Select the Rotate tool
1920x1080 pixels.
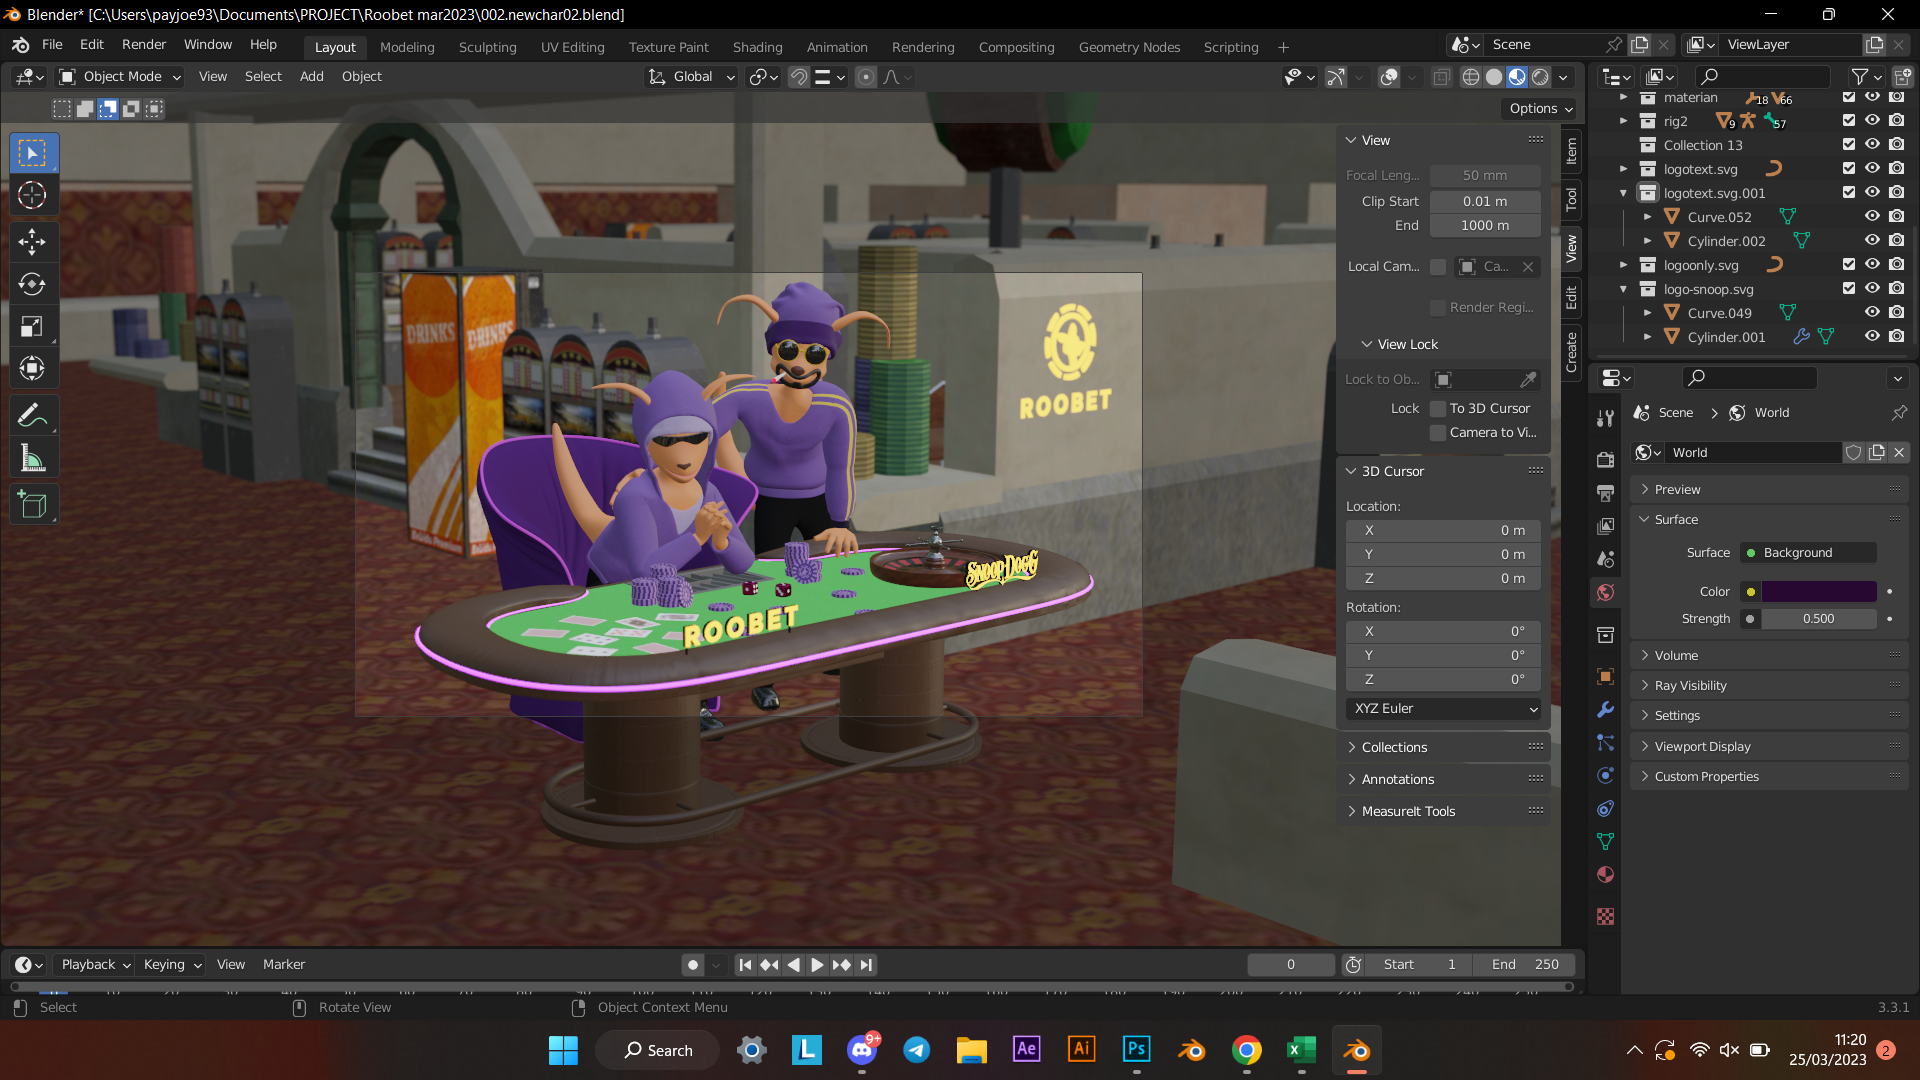pyautogui.click(x=32, y=284)
